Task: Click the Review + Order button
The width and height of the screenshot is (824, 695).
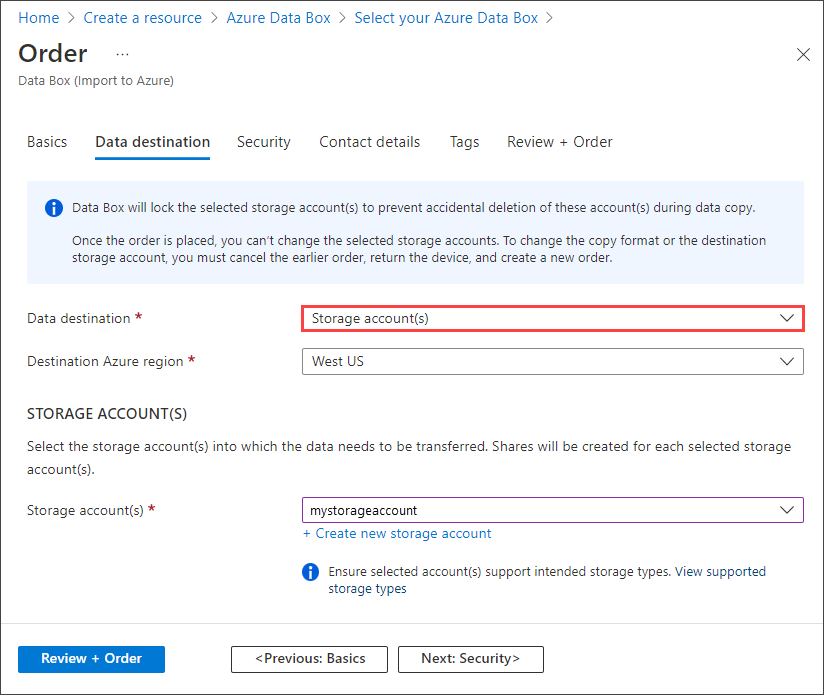Action: (91, 659)
